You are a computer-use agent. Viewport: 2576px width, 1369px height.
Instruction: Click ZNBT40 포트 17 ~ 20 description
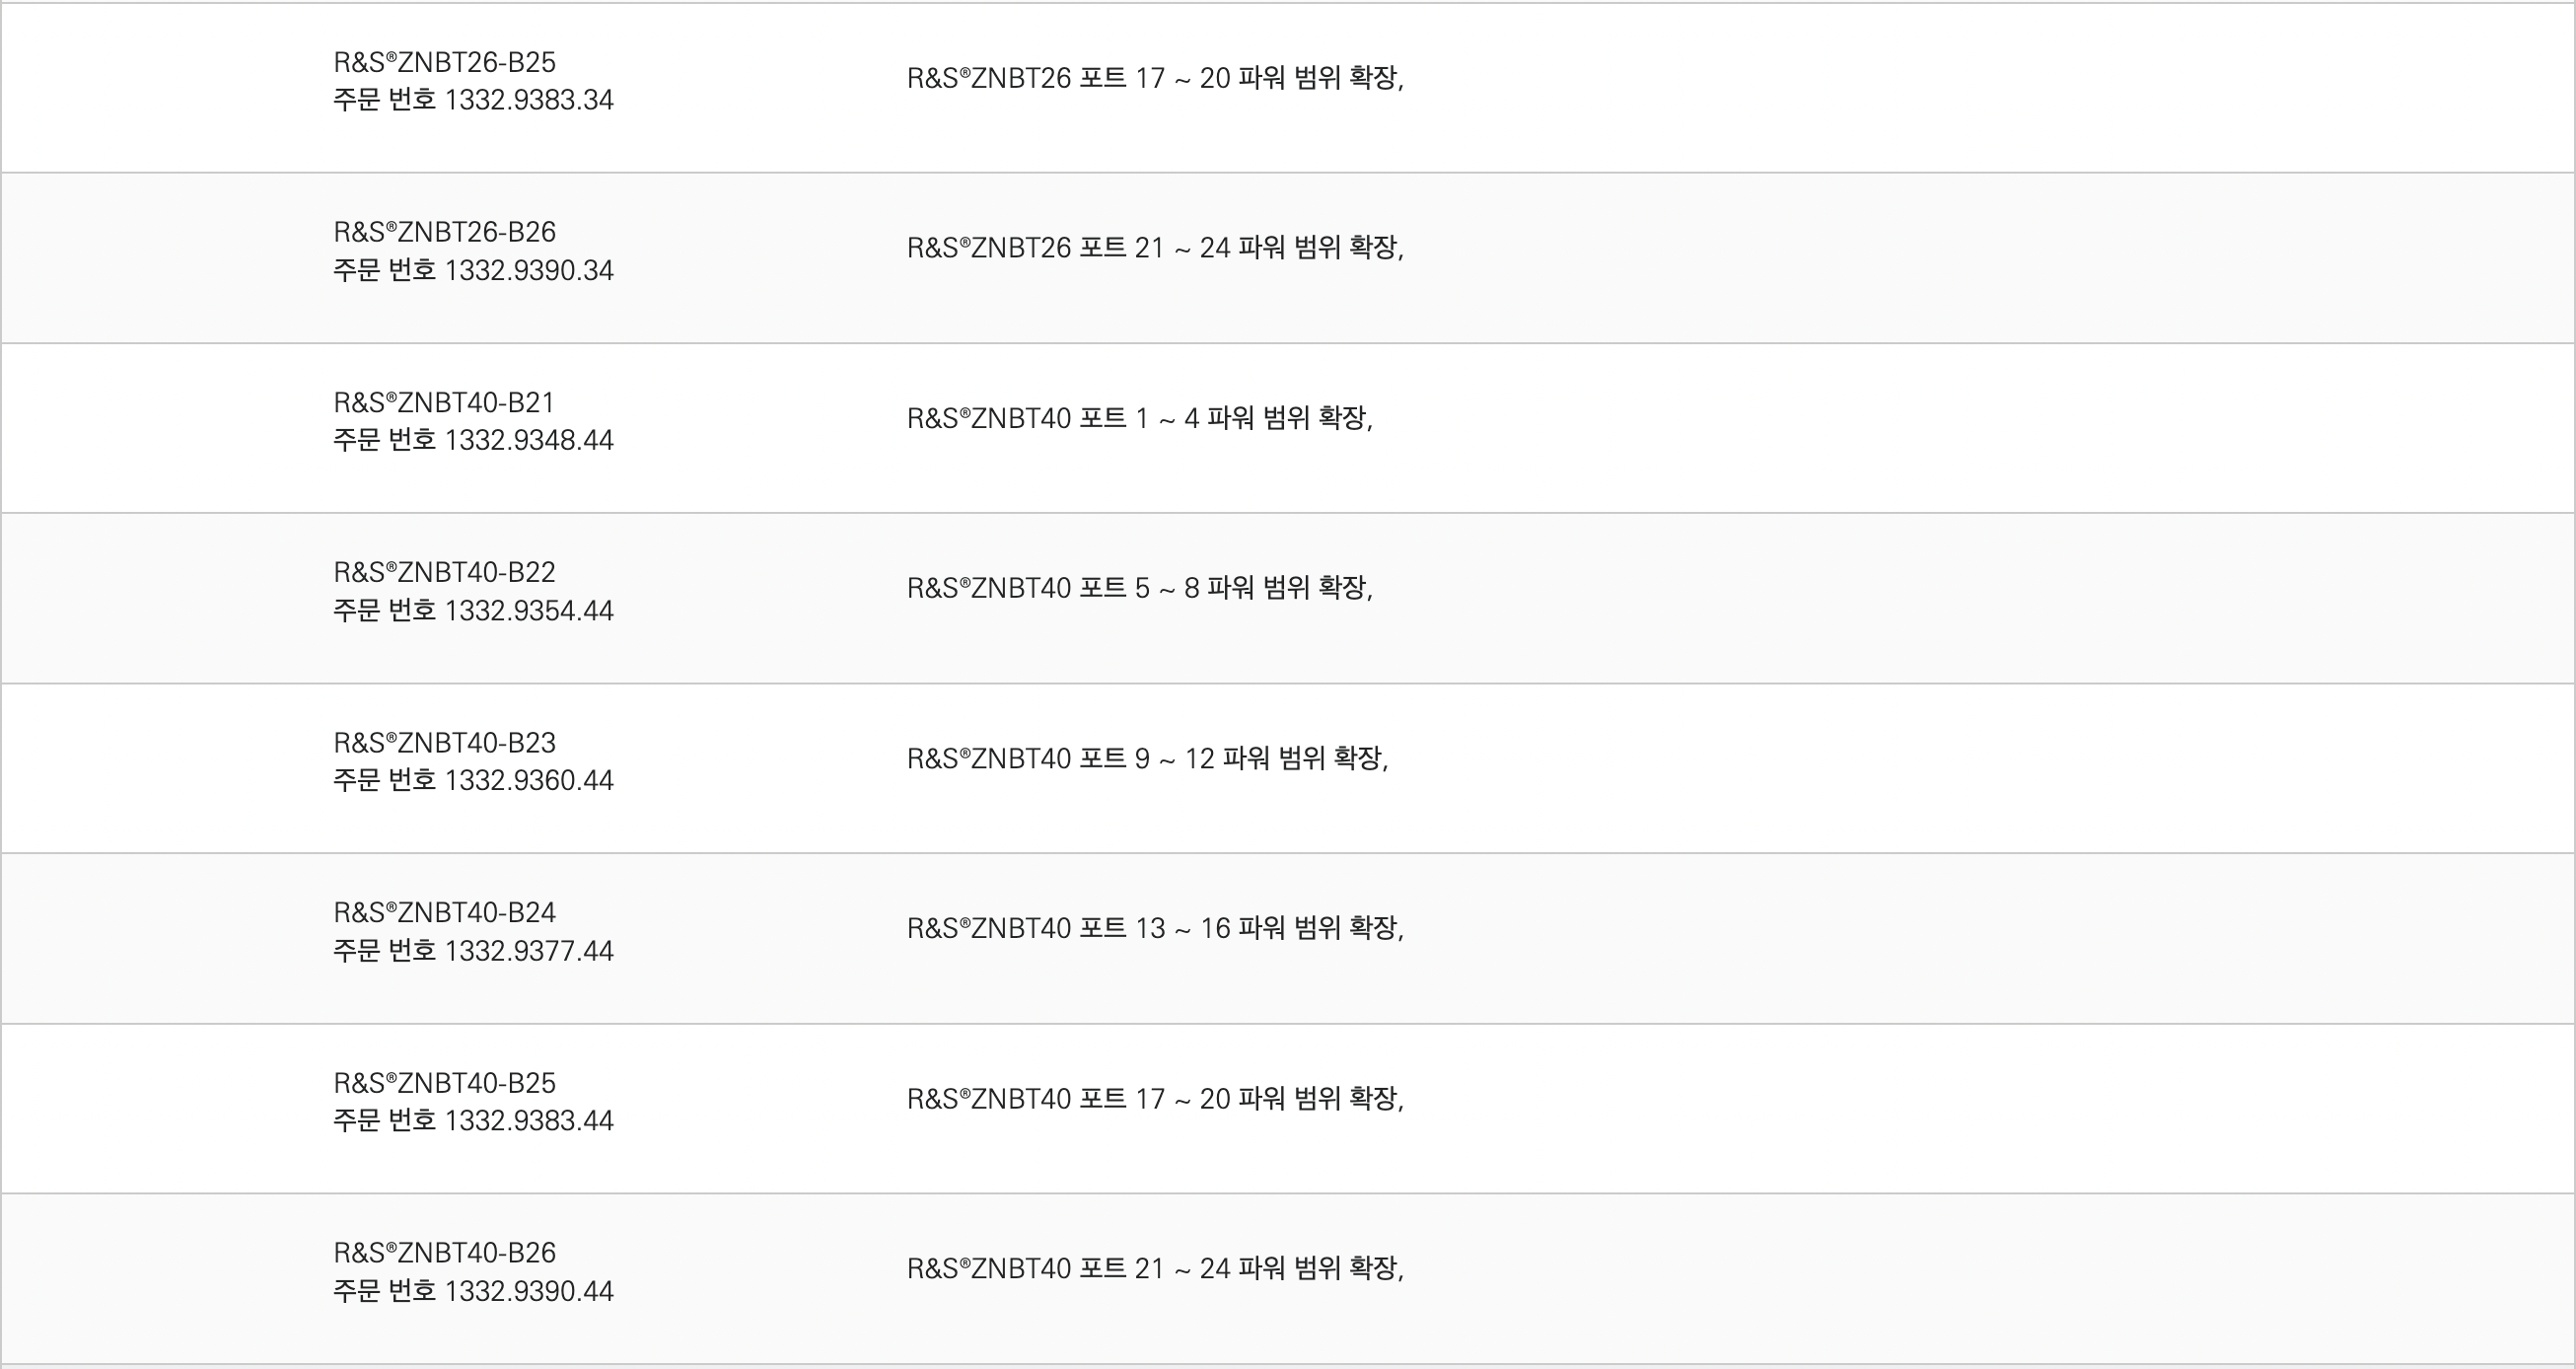pos(1155,1099)
